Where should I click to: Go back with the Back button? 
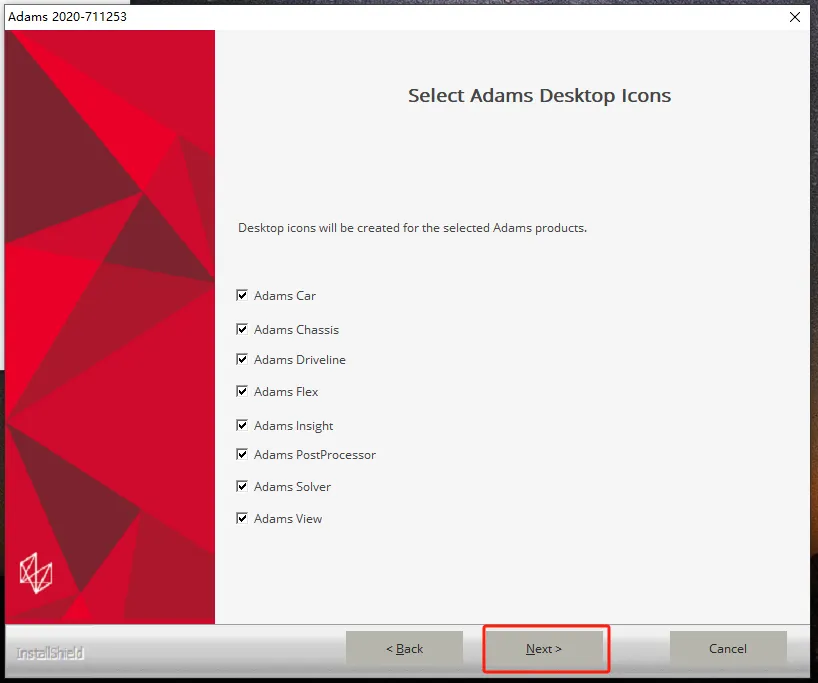point(404,649)
